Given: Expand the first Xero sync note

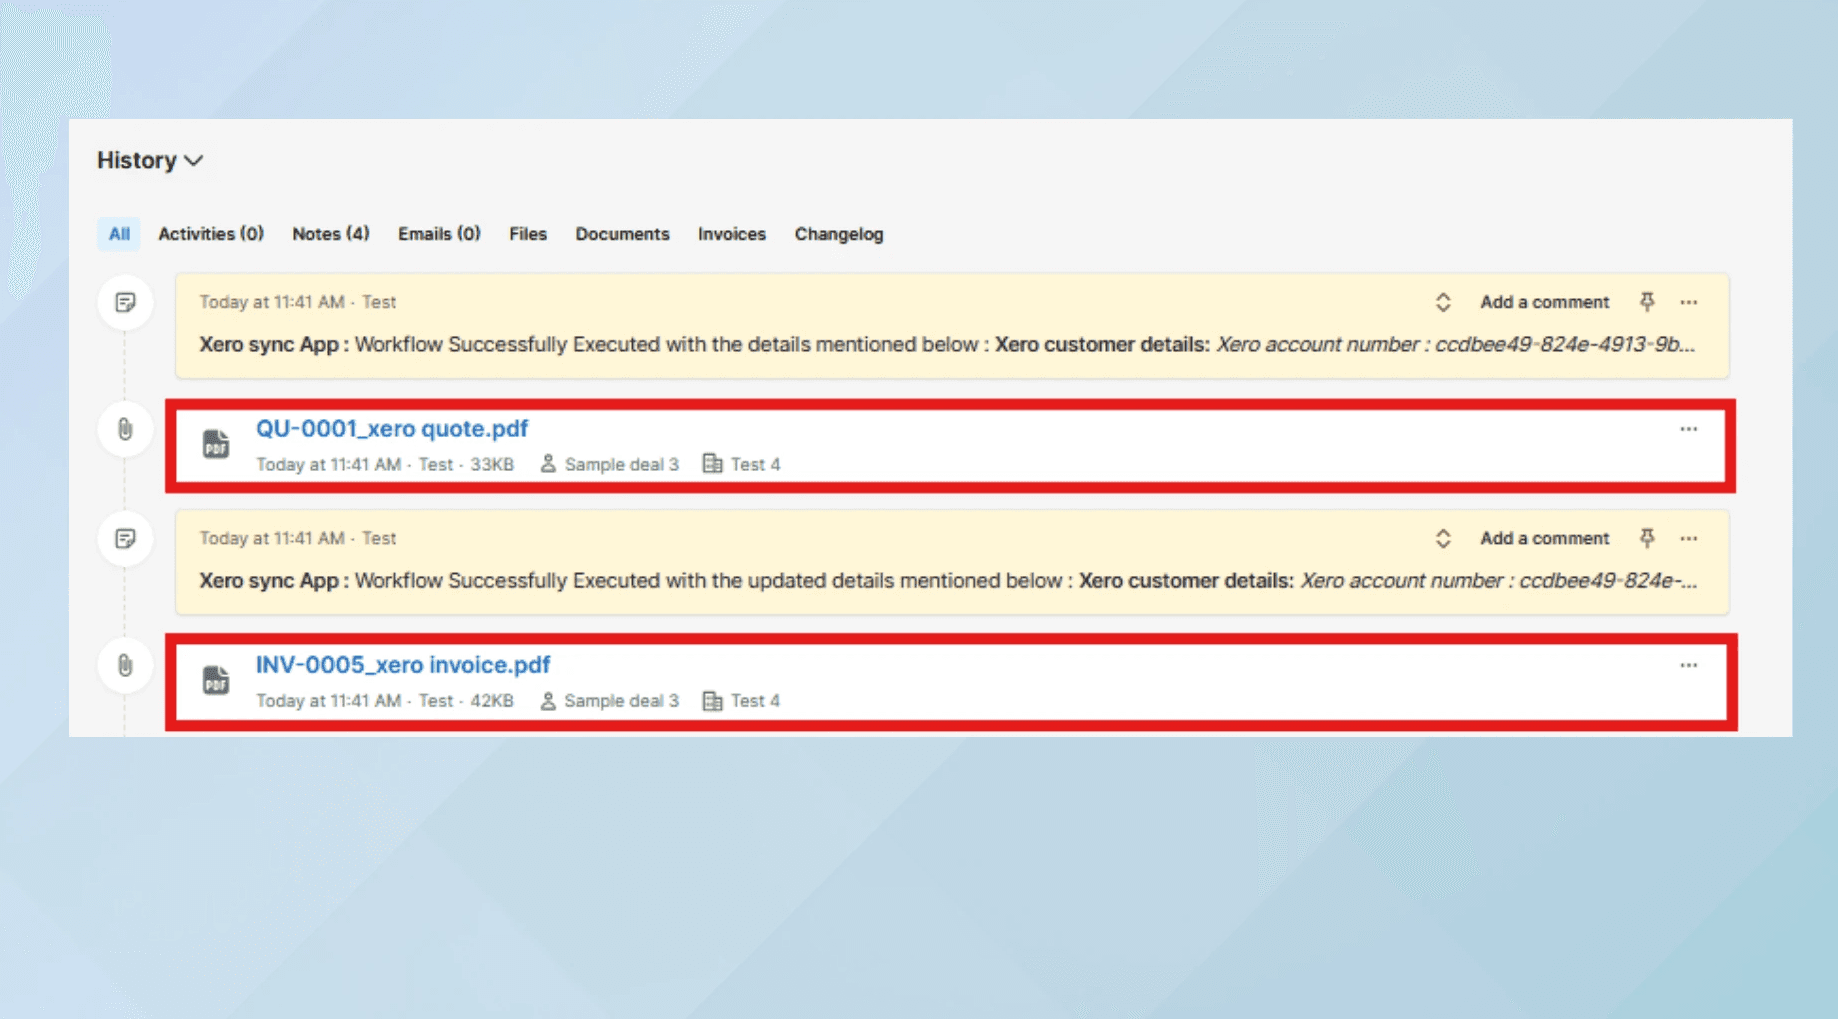Looking at the screenshot, I should pyautogui.click(x=1443, y=302).
